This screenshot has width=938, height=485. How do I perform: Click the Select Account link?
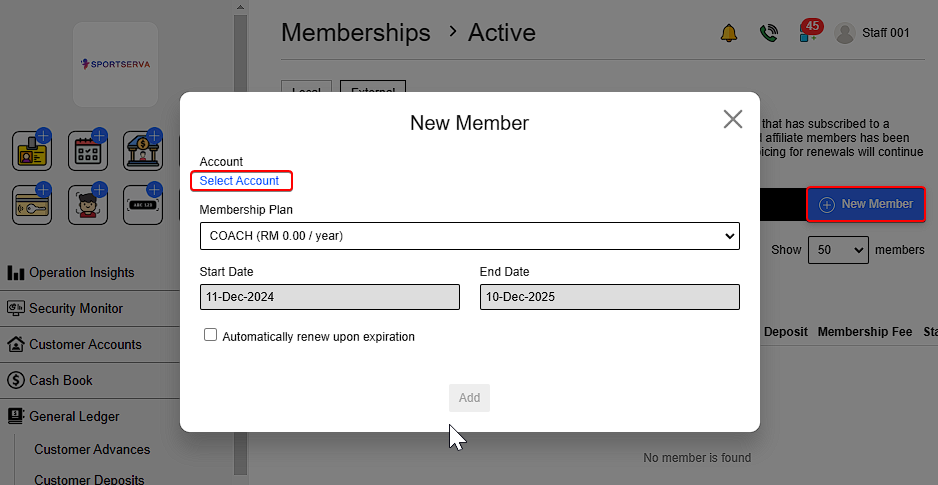click(240, 181)
